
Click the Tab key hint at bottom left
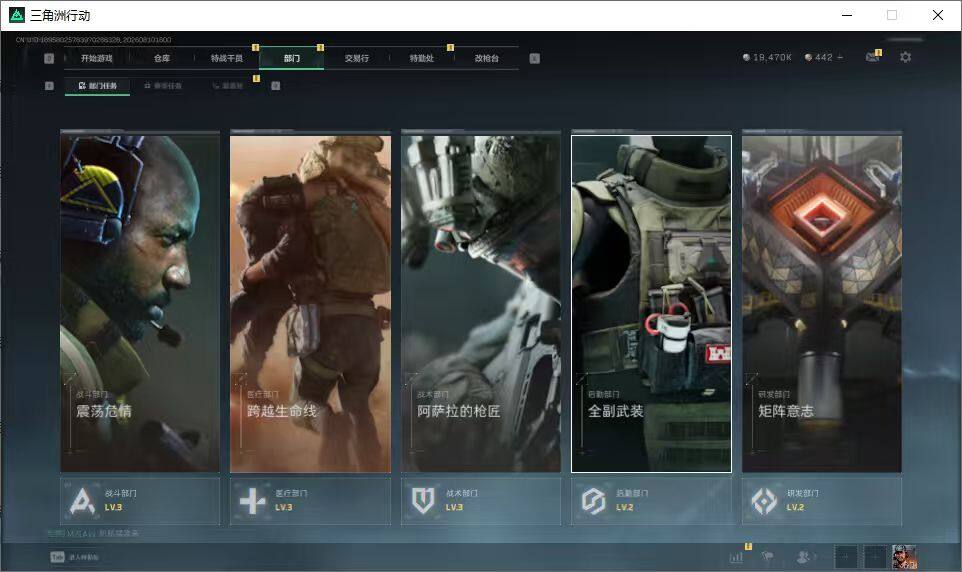click(x=57, y=557)
